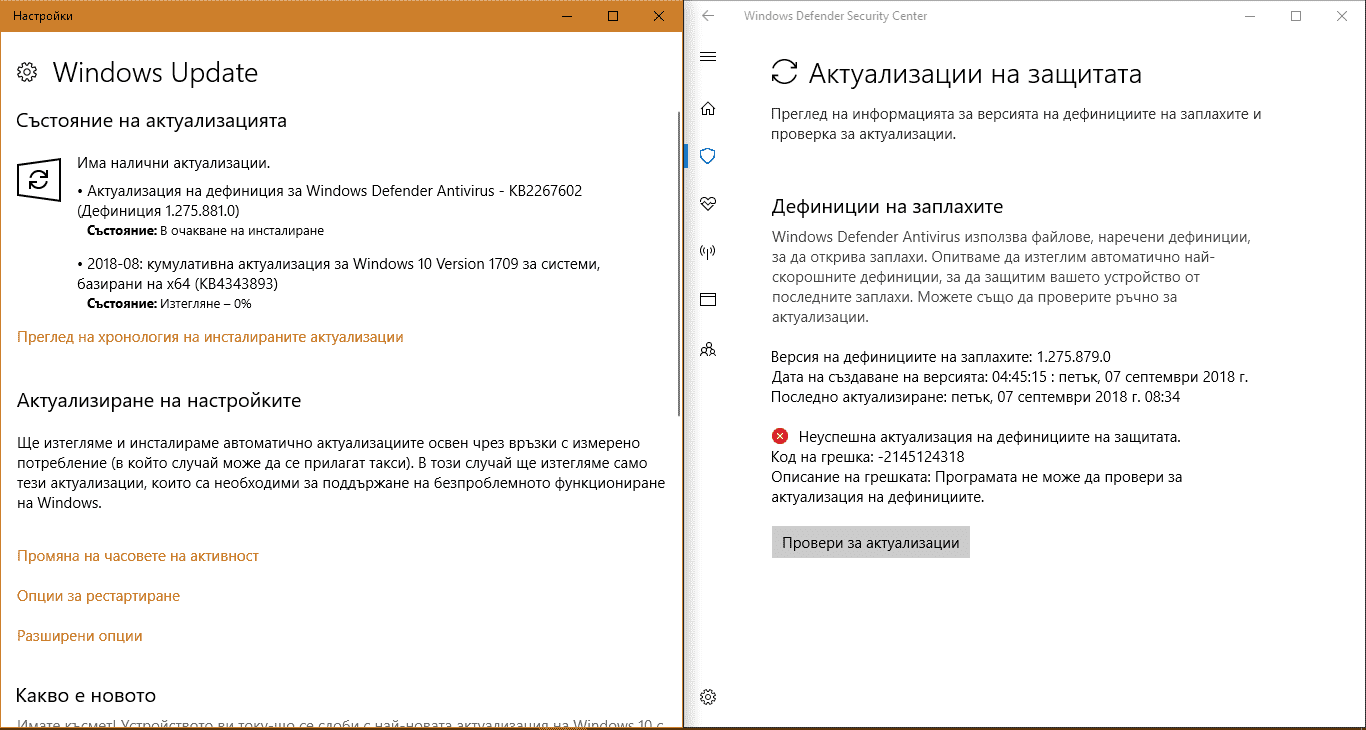Open "Опции за рестартиране" link
Screen dimensions: 1366x730
tap(98, 596)
